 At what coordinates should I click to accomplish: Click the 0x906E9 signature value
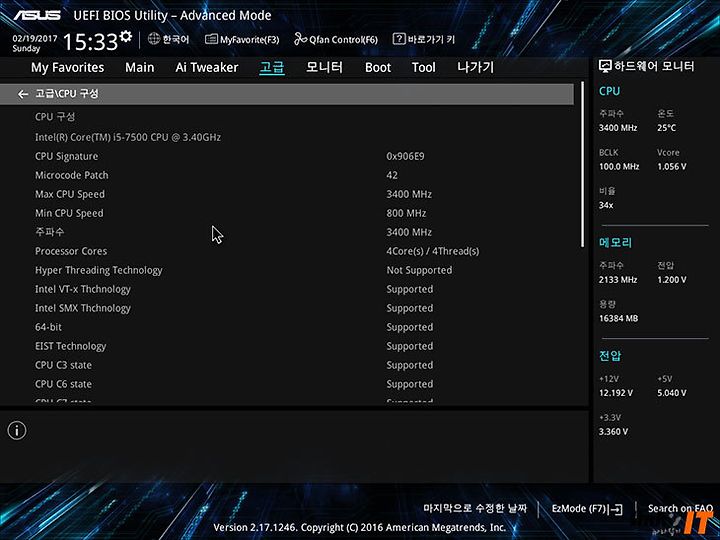point(405,156)
